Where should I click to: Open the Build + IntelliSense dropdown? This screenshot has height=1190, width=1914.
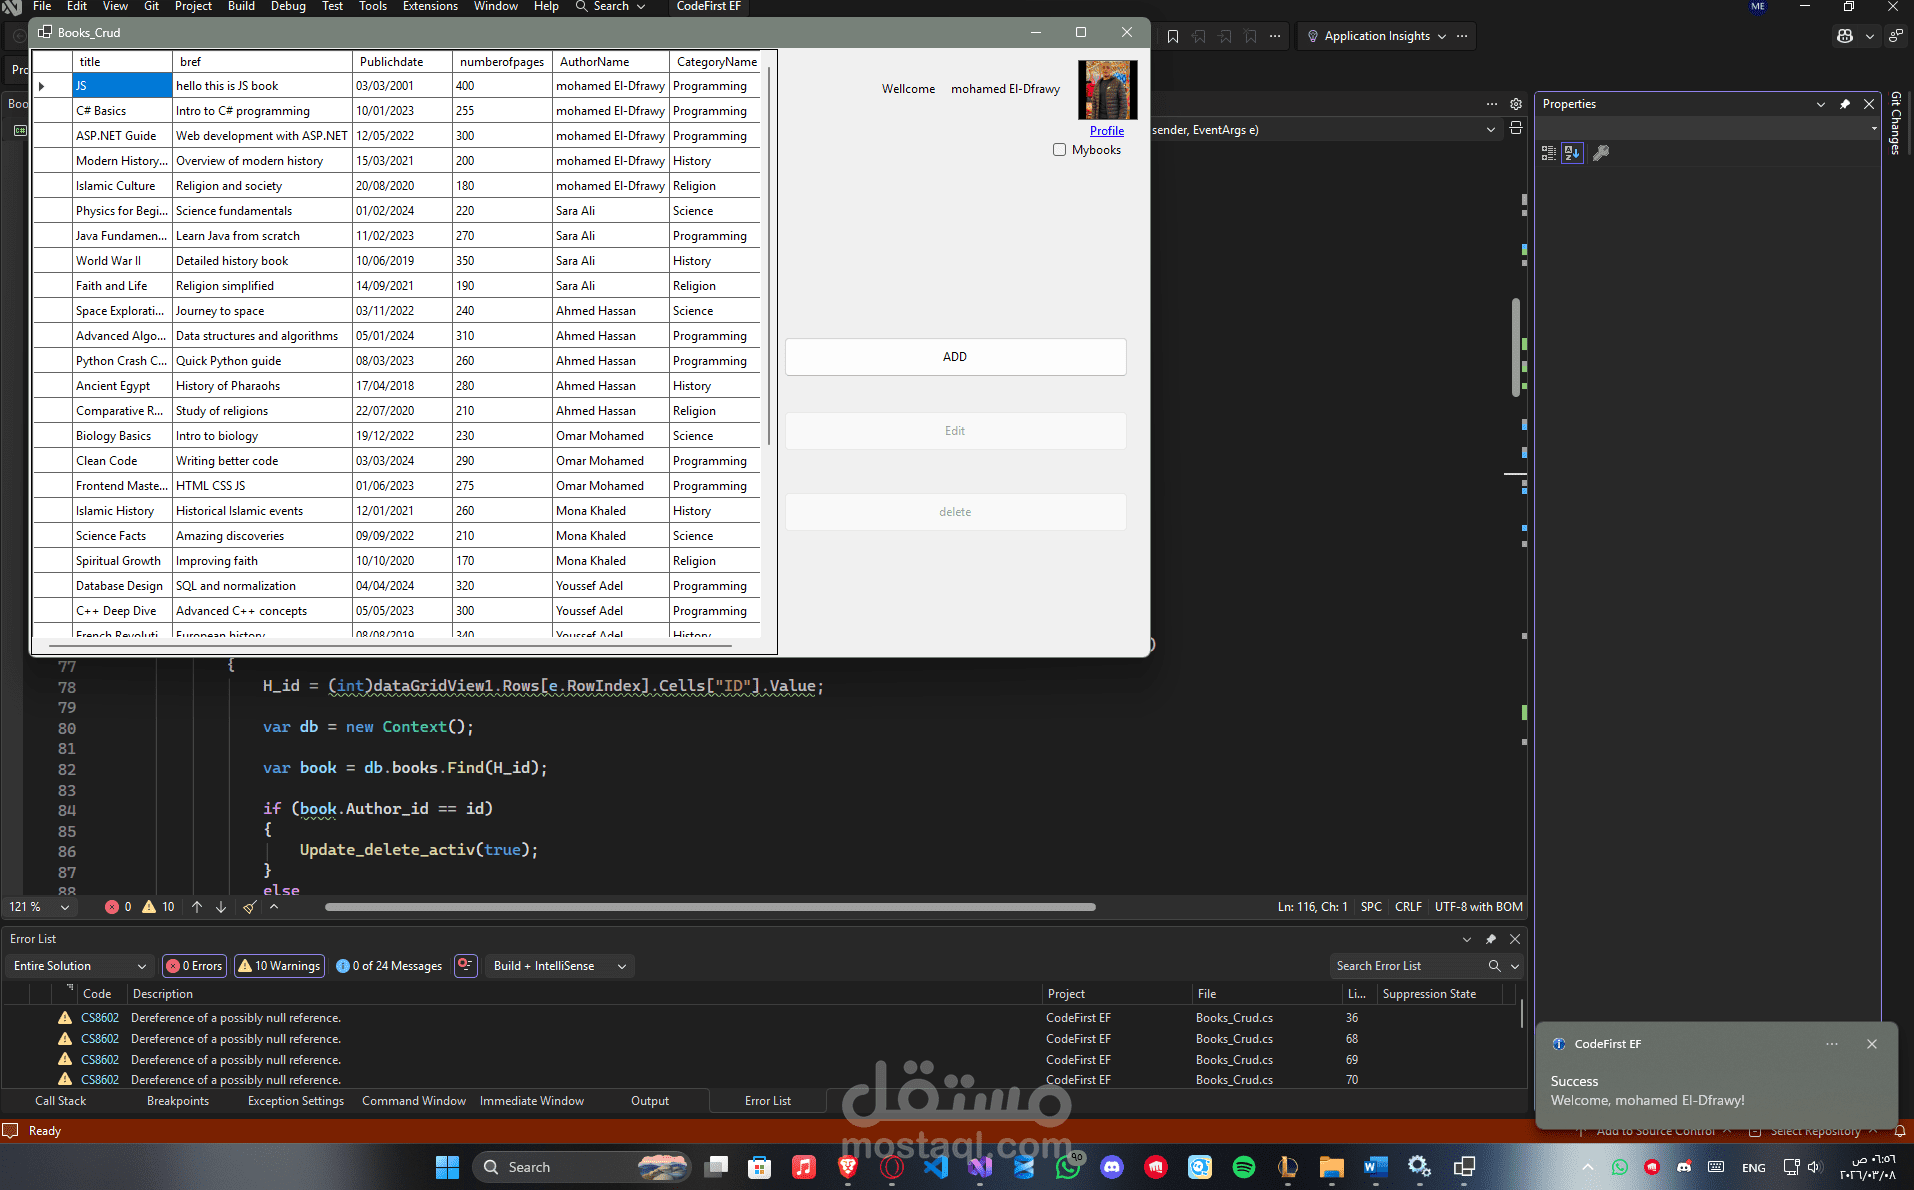[x=558, y=965]
